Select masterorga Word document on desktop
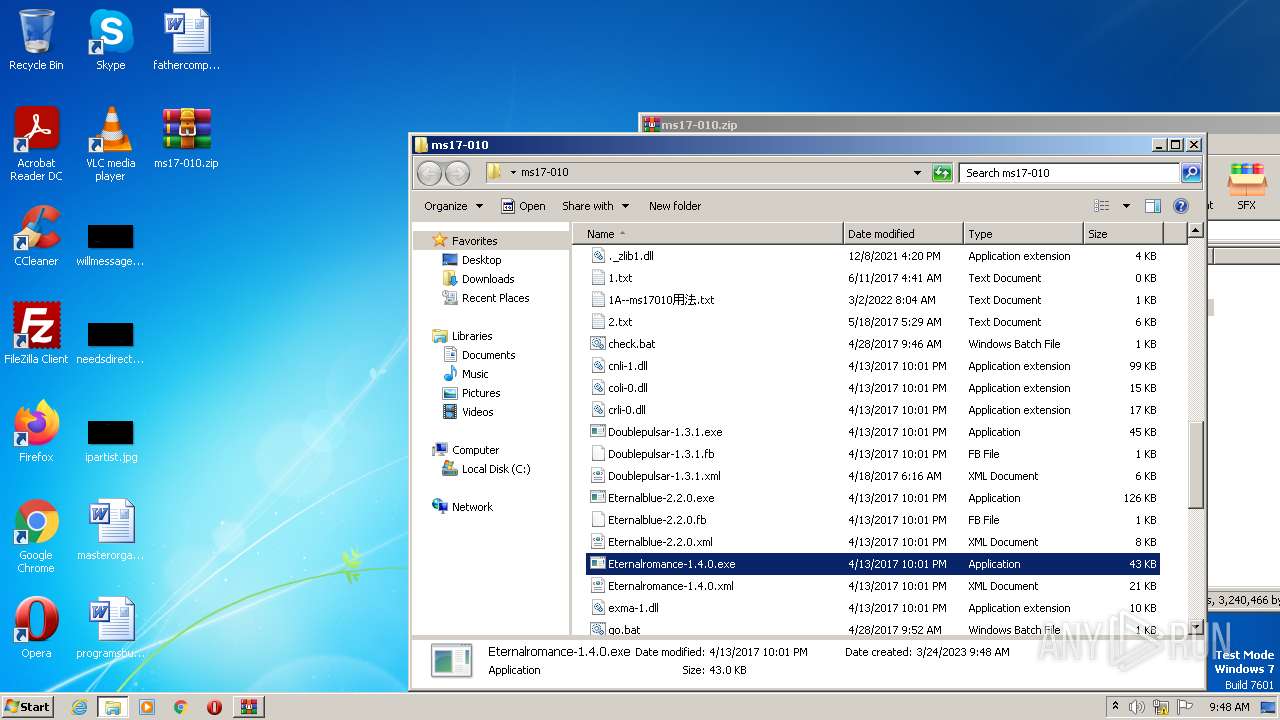This screenshot has height=720, width=1280. (110, 530)
